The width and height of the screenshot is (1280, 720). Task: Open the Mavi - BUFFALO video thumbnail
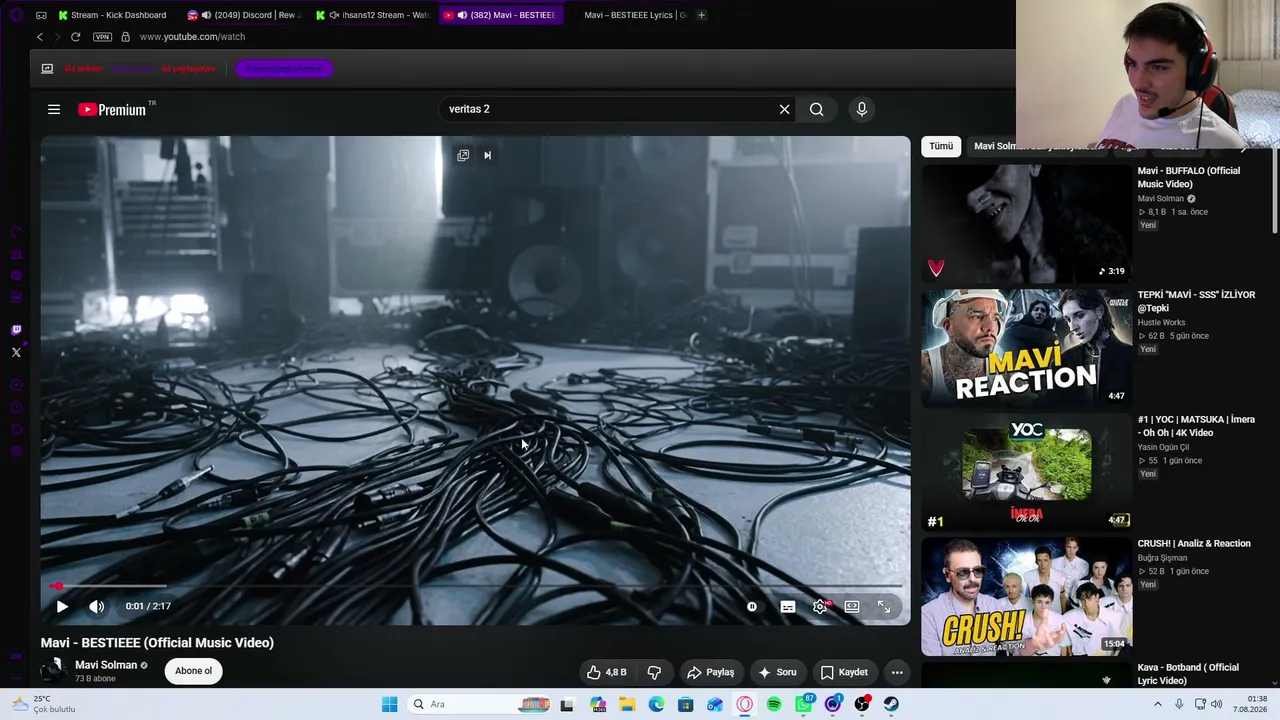(x=1026, y=223)
